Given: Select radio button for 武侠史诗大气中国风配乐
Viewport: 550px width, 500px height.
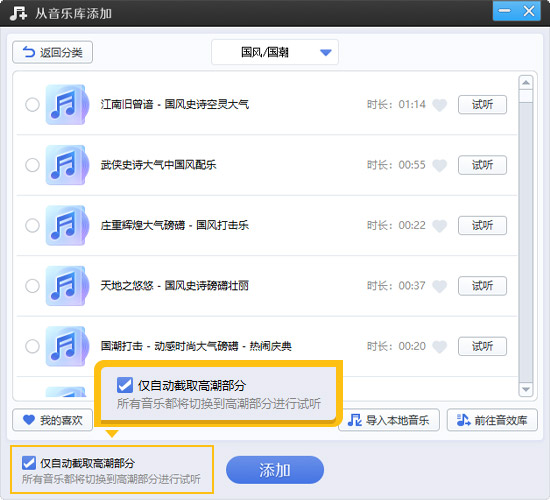Looking at the screenshot, I should [x=32, y=165].
